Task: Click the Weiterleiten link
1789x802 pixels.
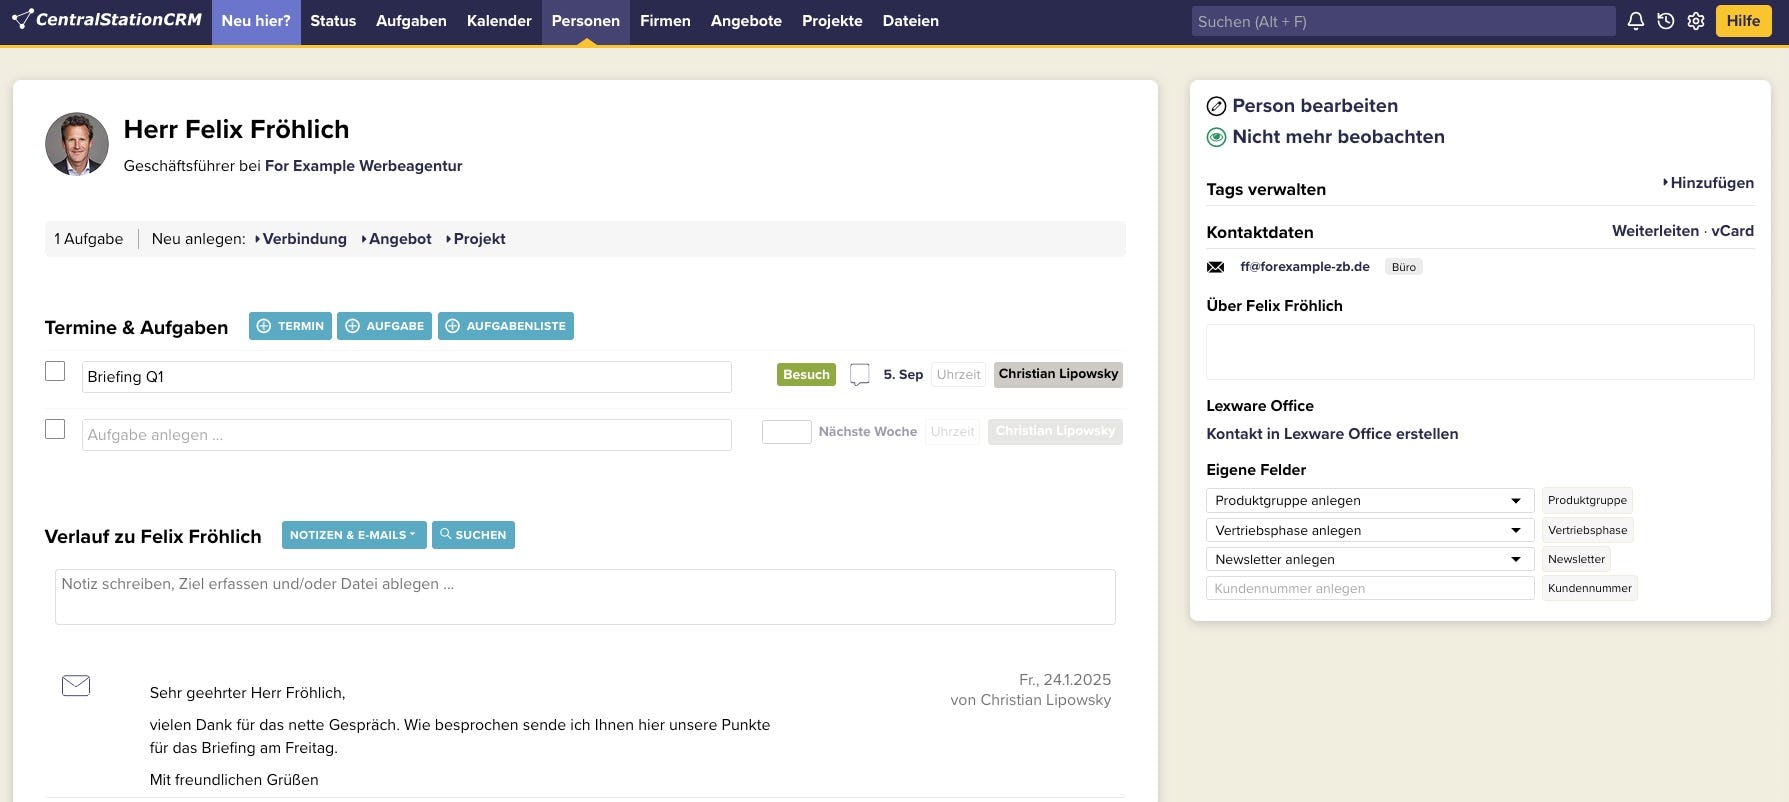Action: click(1655, 231)
